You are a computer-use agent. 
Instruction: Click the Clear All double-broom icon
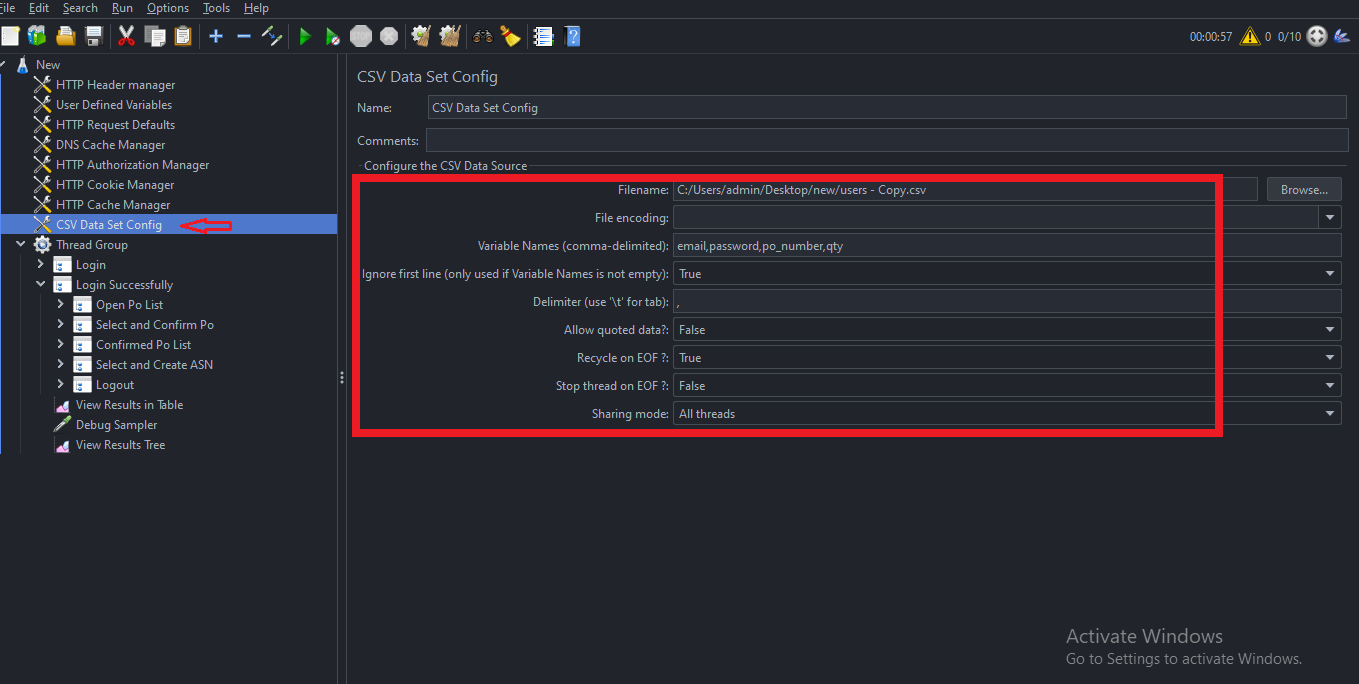coord(450,37)
